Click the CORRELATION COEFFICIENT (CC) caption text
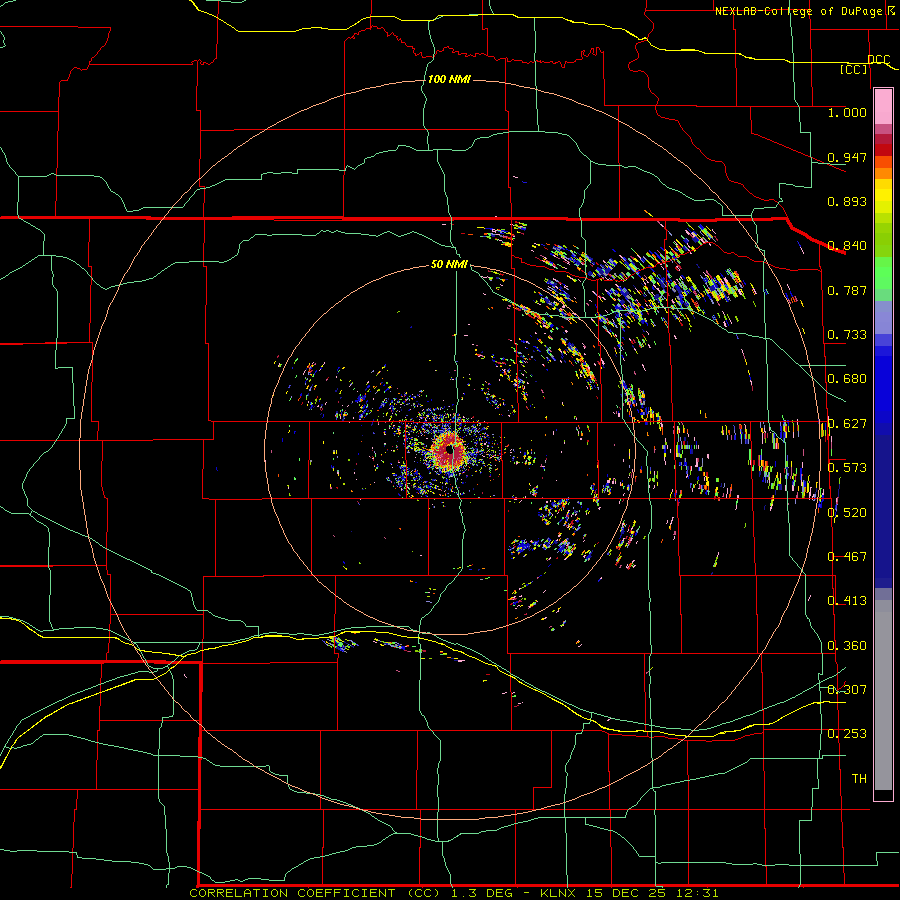 click(315, 893)
